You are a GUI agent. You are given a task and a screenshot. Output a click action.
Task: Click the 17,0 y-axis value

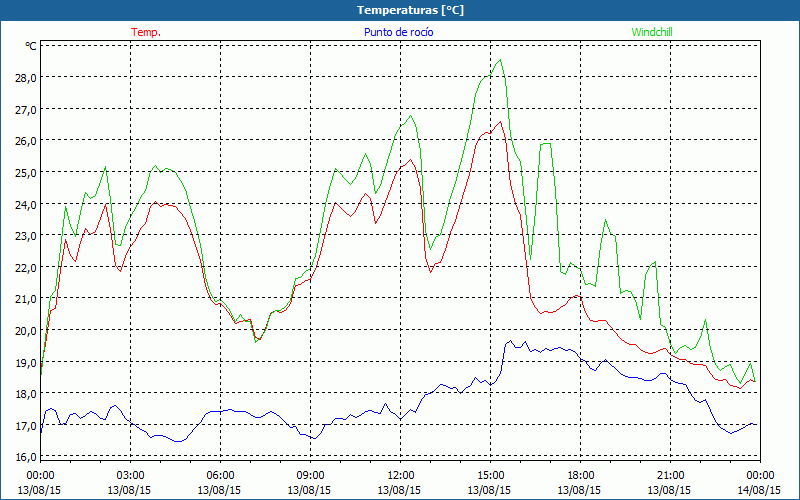pos(27,425)
